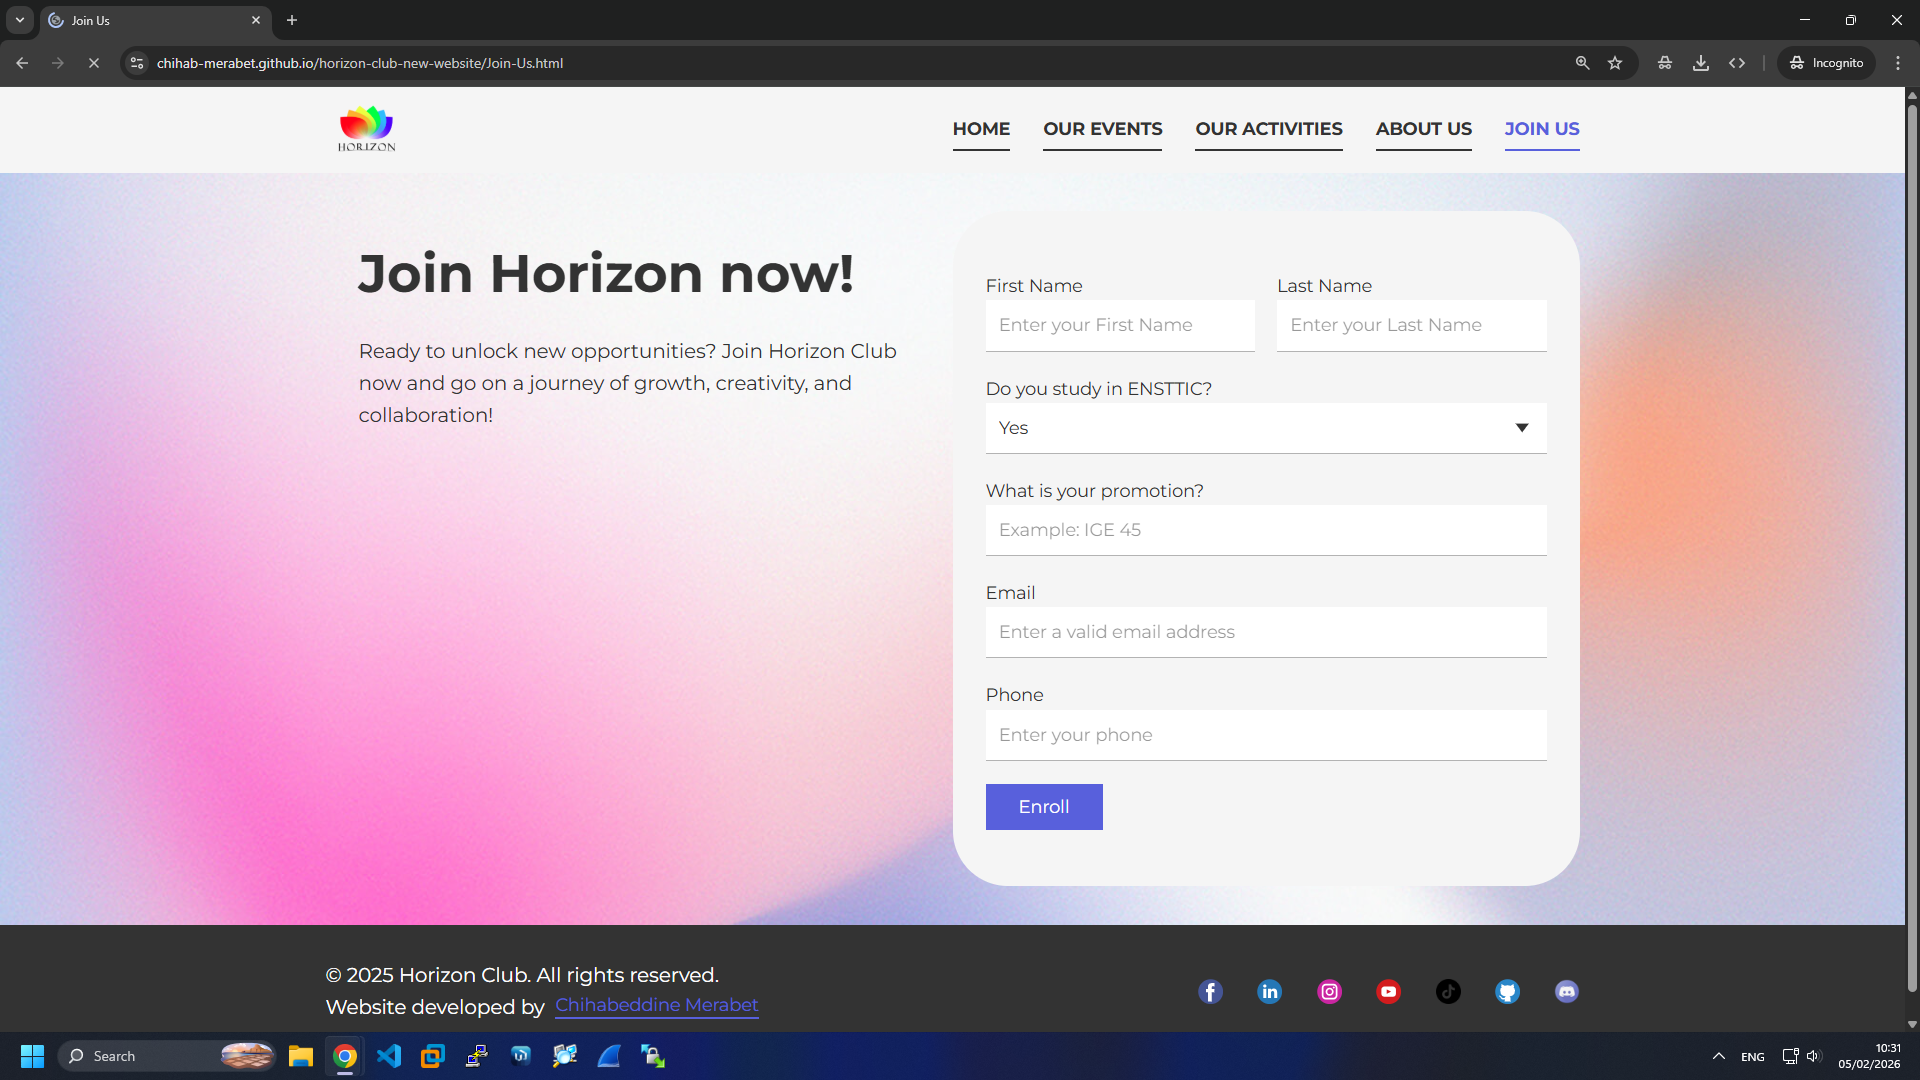The width and height of the screenshot is (1920, 1080).
Task: Click the YouTube channel icon
Action: click(x=1388, y=991)
